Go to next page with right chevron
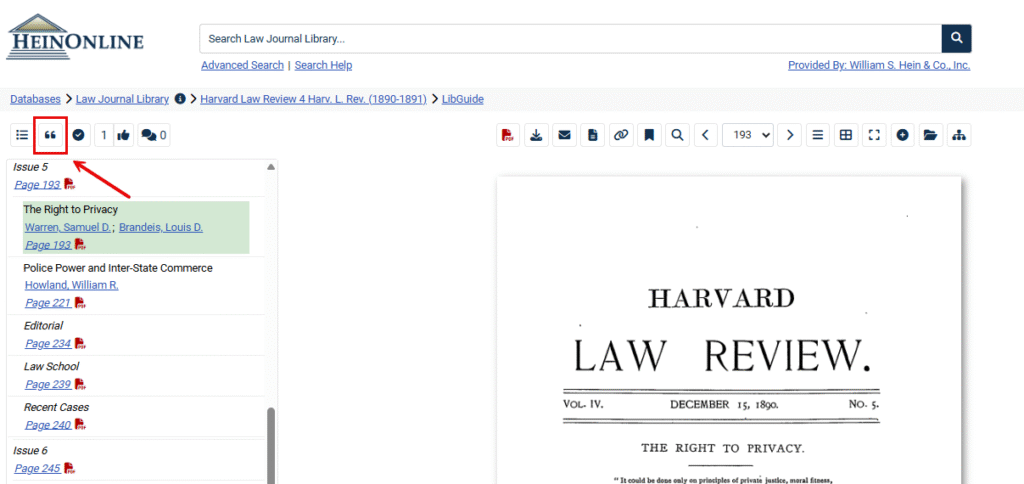 [790, 135]
